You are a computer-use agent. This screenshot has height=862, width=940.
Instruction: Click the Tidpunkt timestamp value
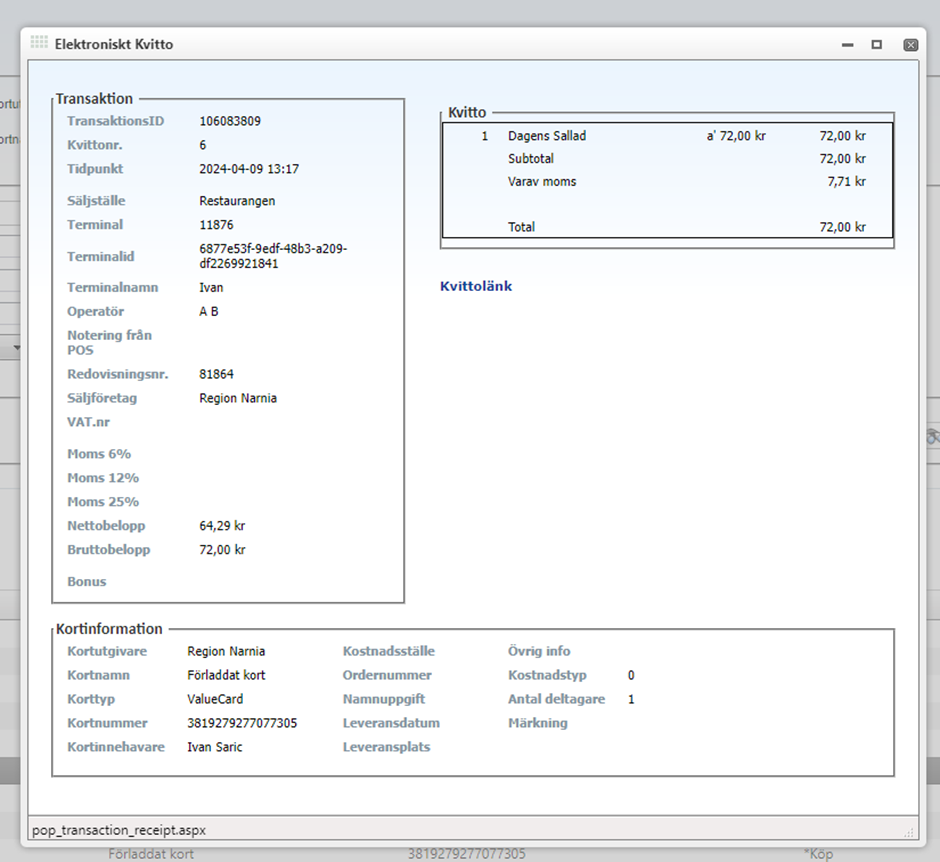pos(249,169)
